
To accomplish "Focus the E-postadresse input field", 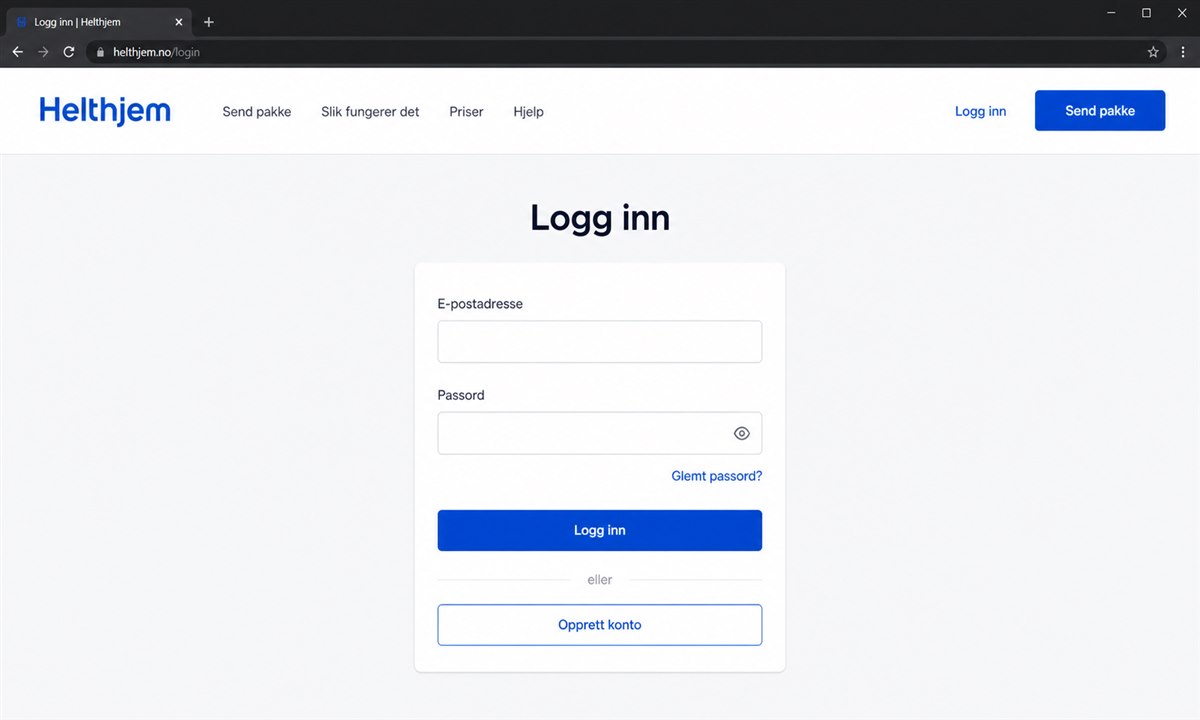I will pyautogui.click(x=600, y=342).
